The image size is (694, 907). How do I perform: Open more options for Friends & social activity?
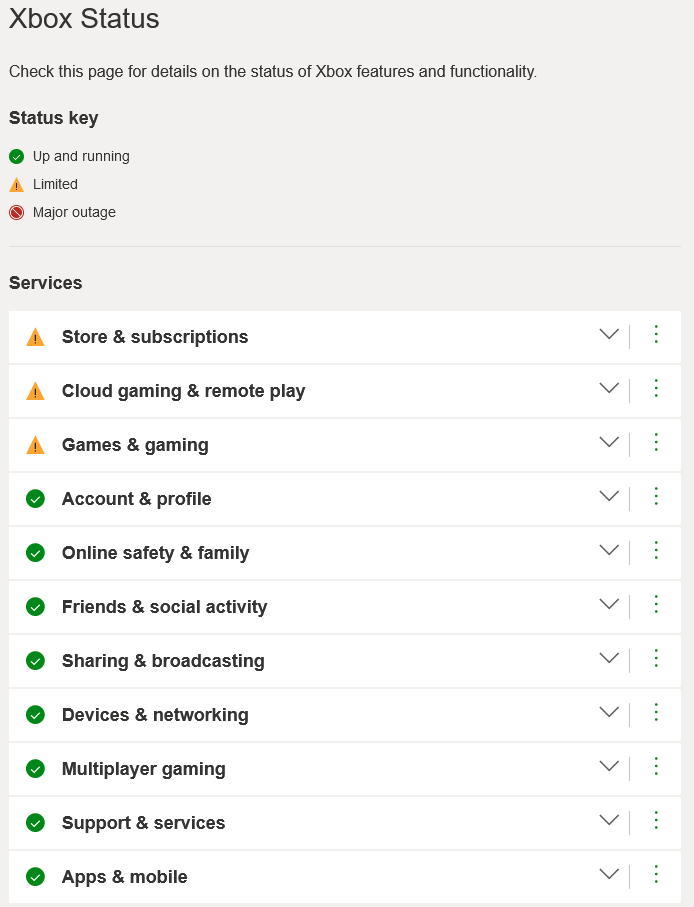(x=656, y=605)
